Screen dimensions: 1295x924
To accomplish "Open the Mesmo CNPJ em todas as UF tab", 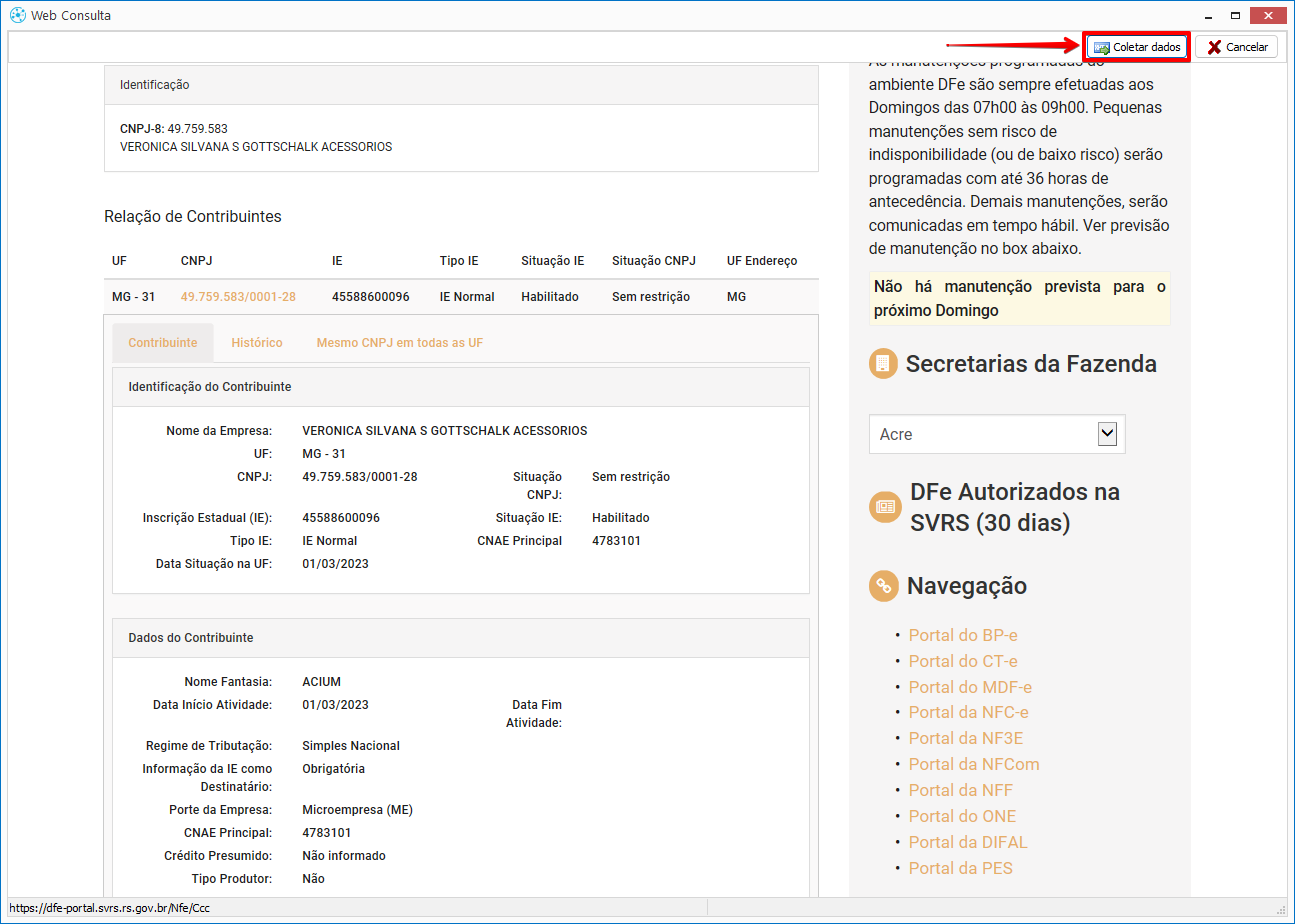I will point(400,343).
